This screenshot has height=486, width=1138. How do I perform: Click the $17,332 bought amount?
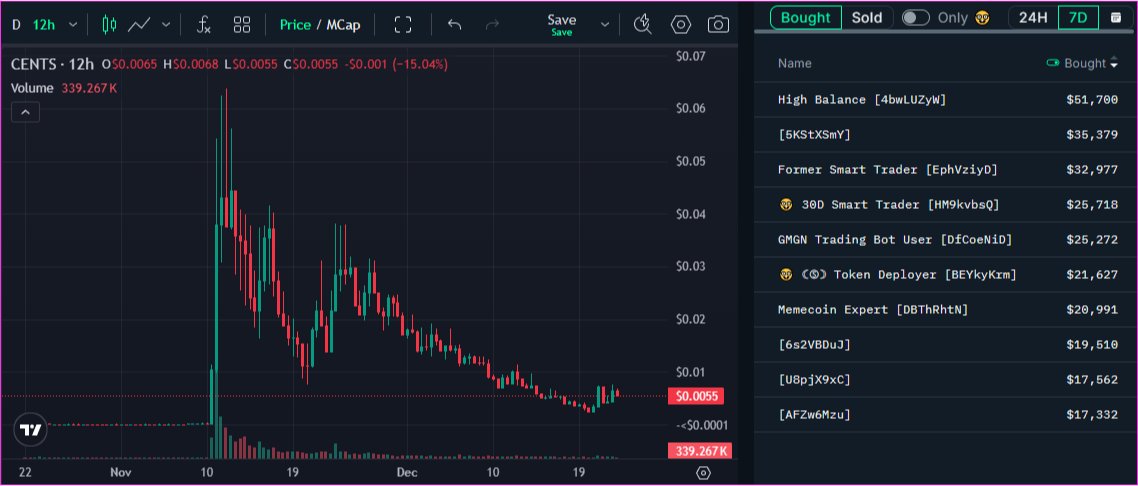[x=1092, y=415]
